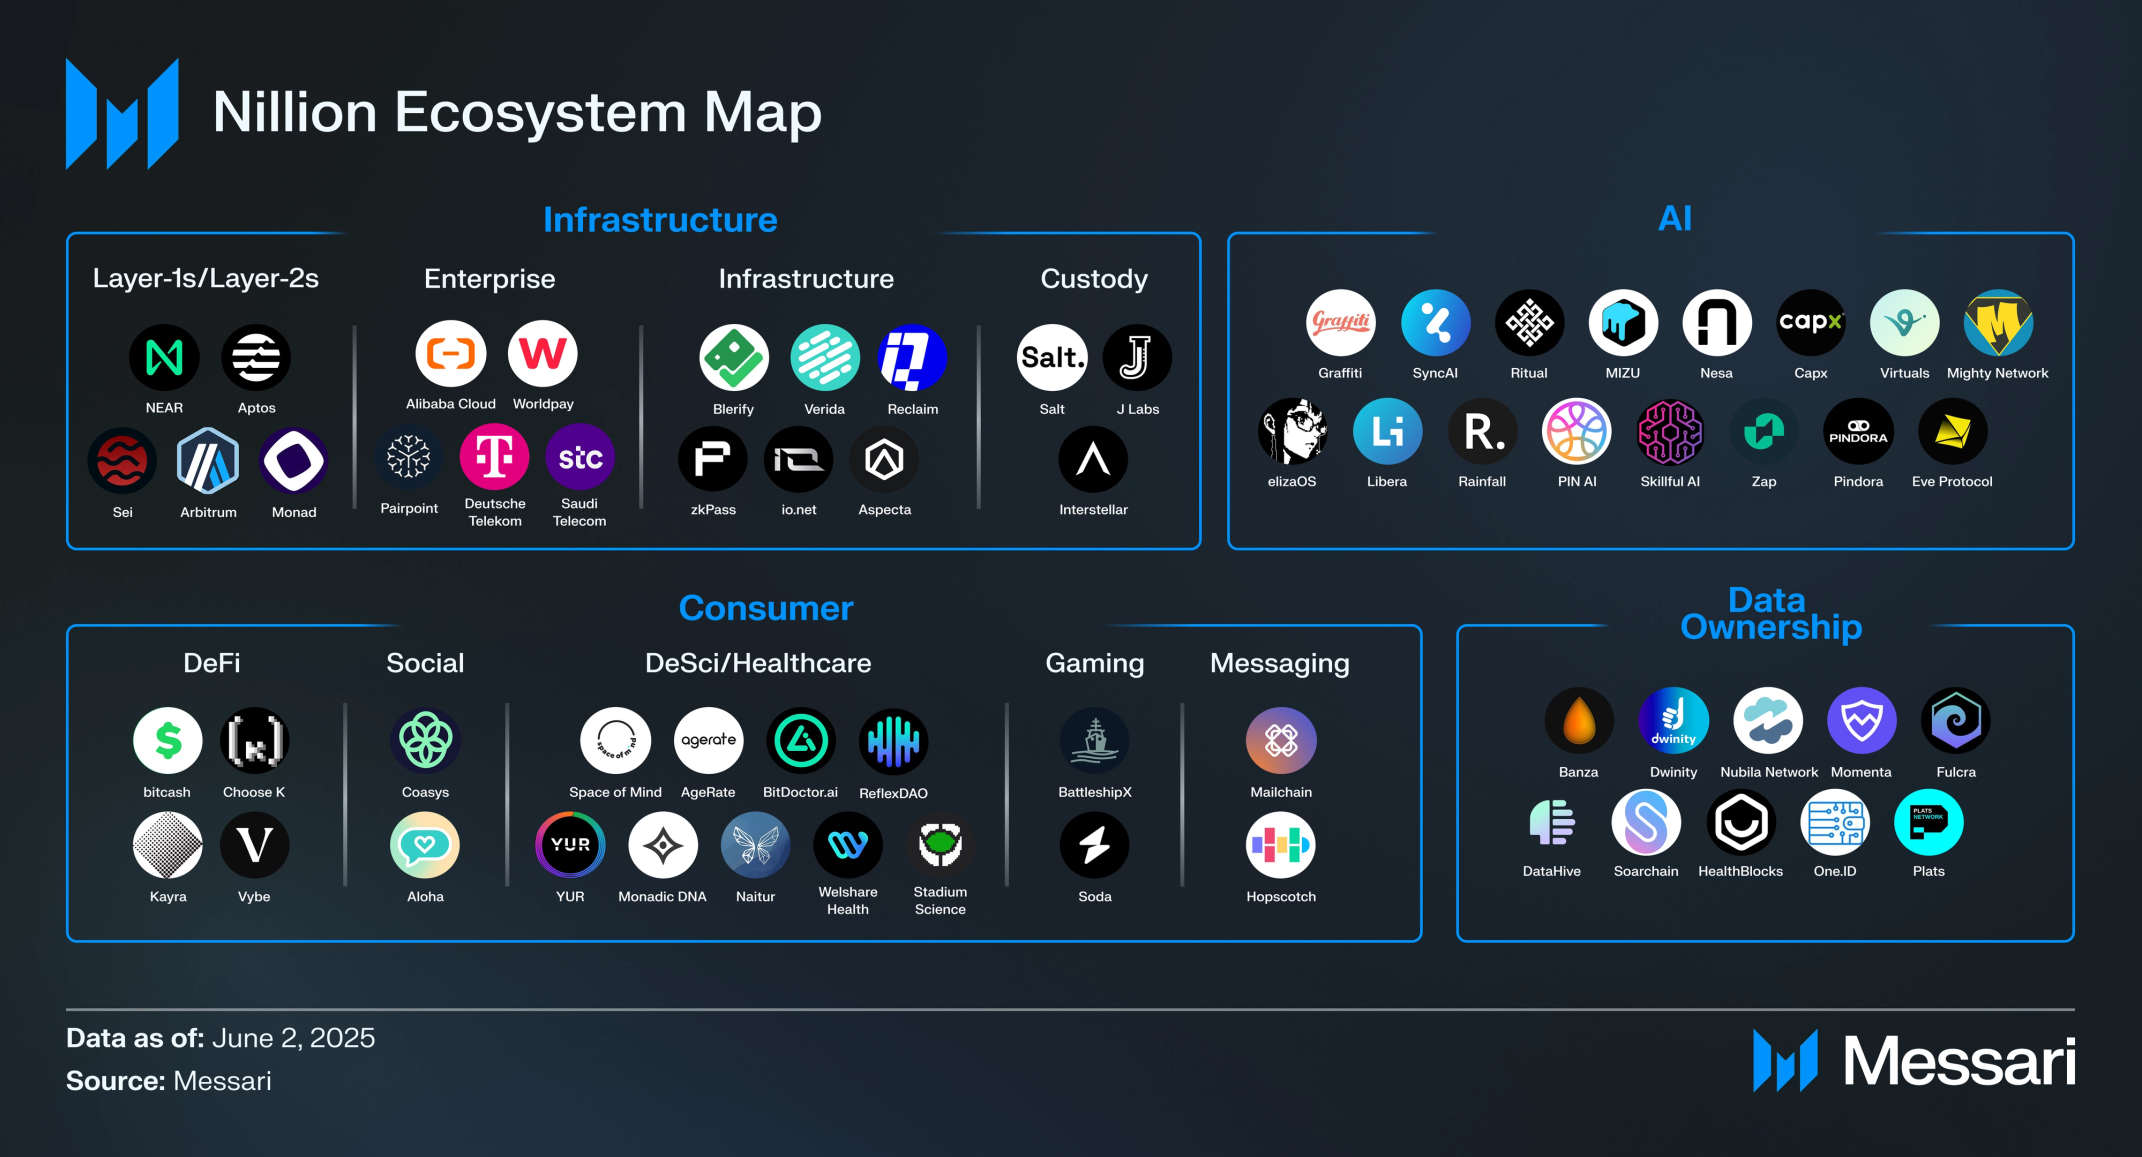
Task: Click the Aloha logo
Action: point(425,845)
